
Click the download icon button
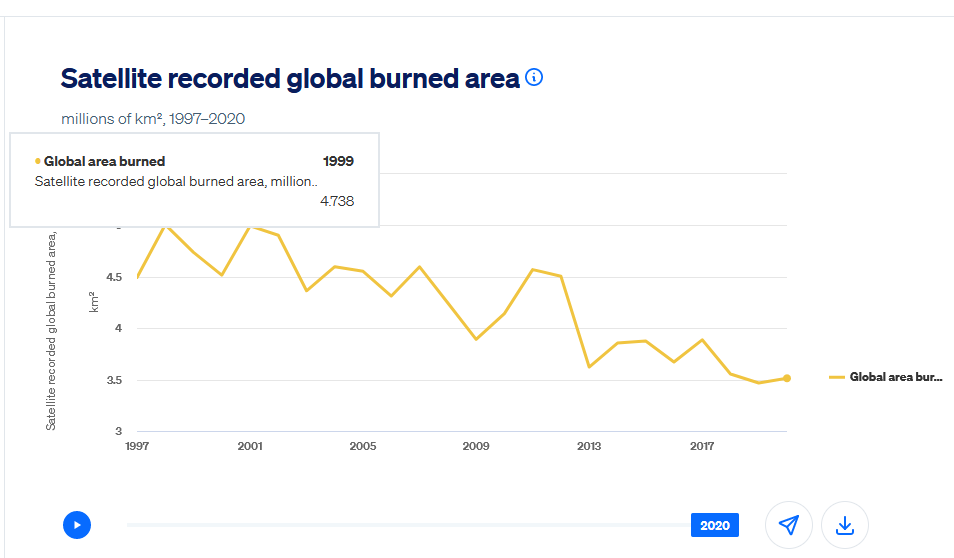click(845, 525)
